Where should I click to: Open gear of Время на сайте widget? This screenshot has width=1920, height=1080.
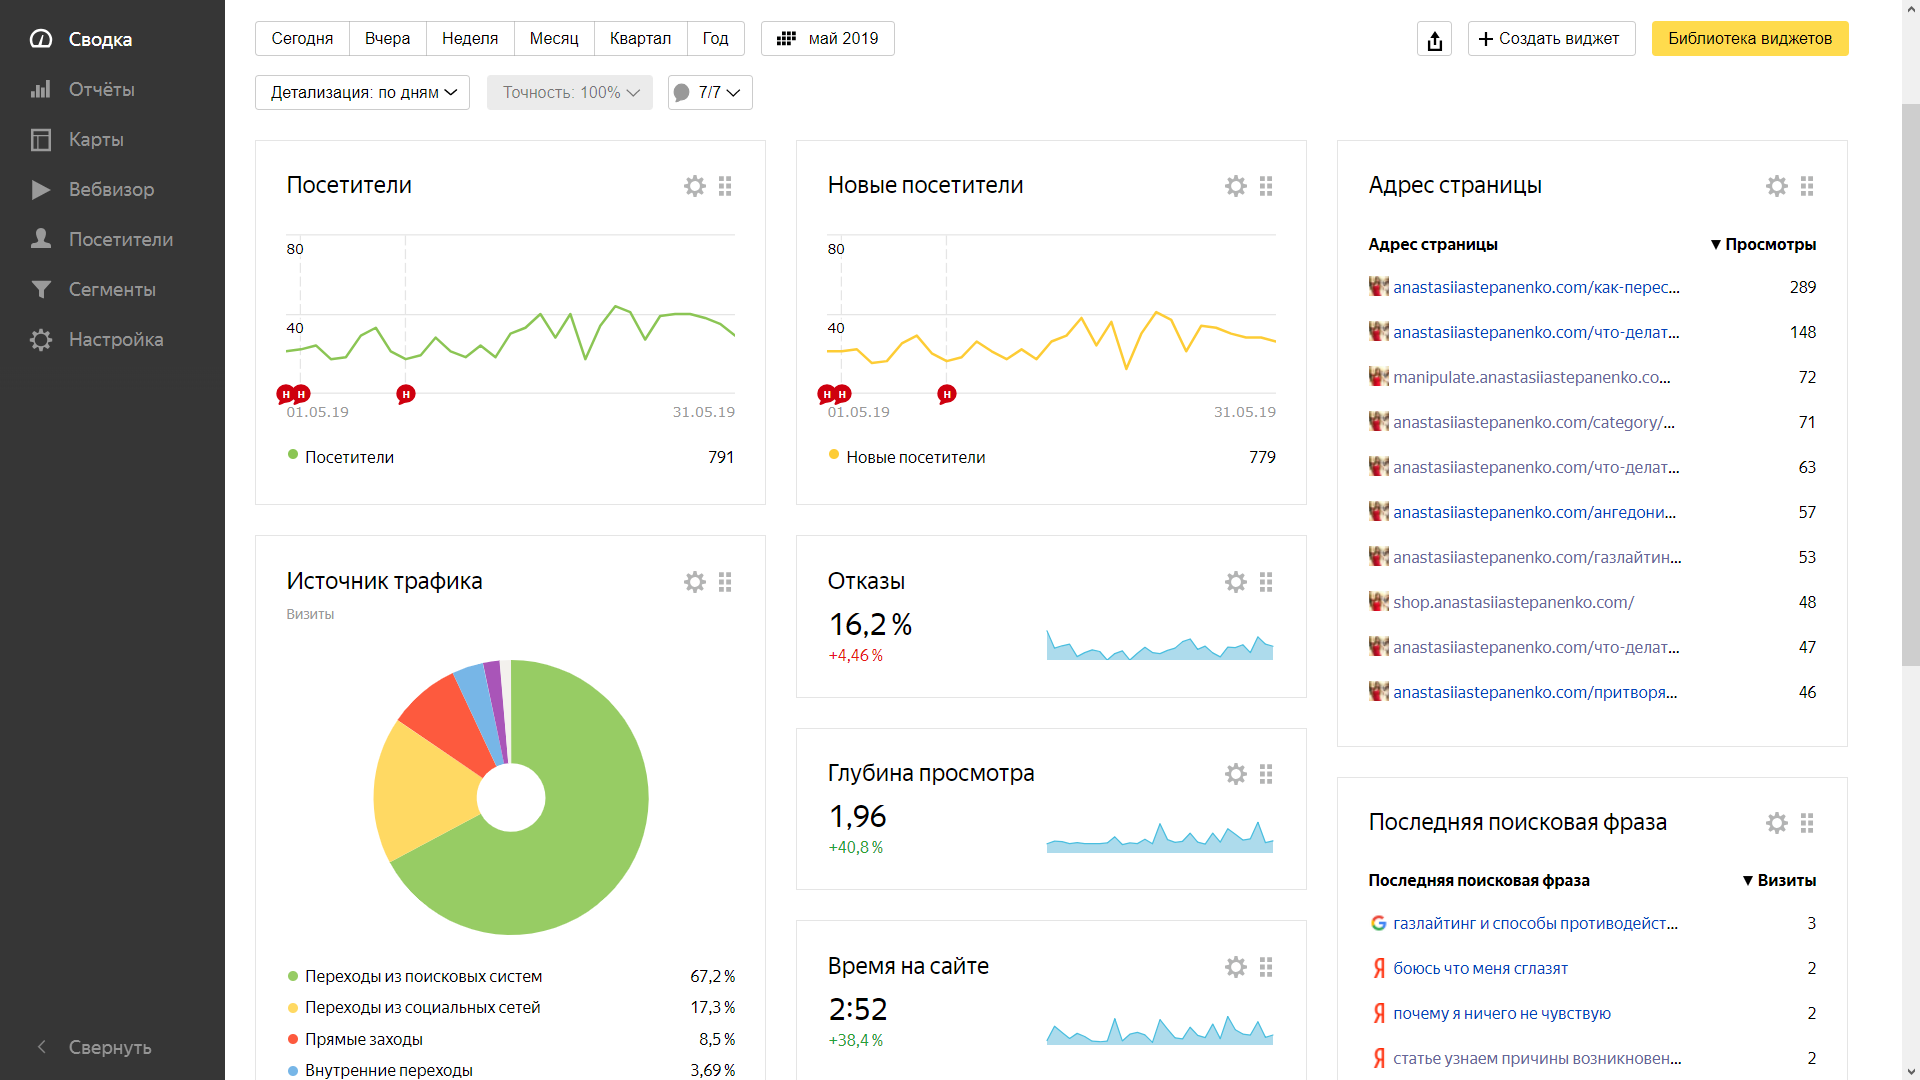(x=1235, y=967)
